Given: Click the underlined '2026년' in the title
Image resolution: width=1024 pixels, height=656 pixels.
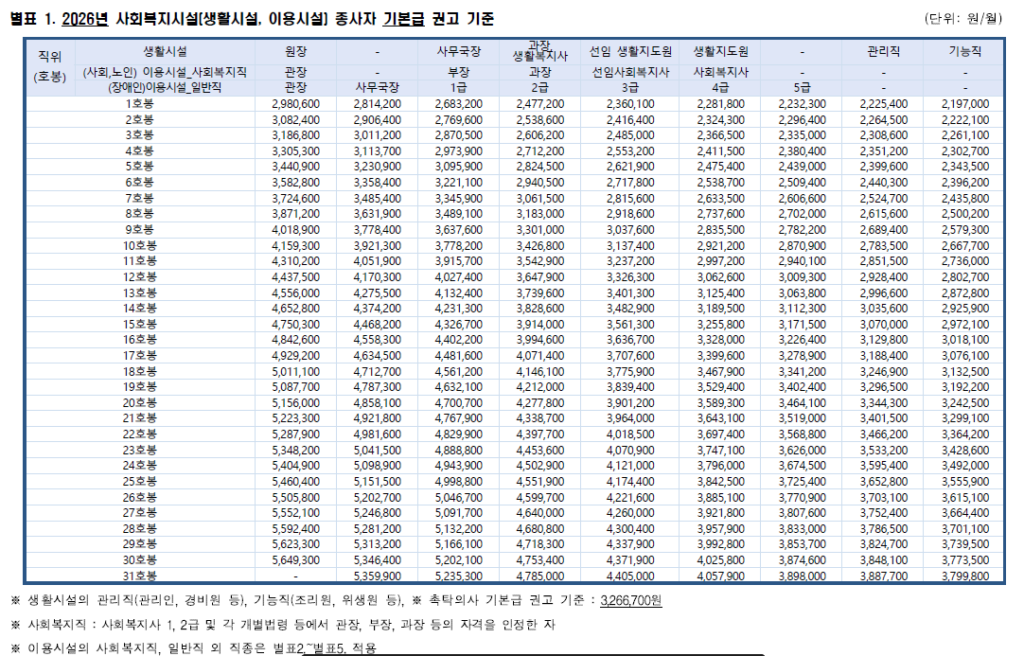Looking at the screenshot, I should click(x=85, y=19).
